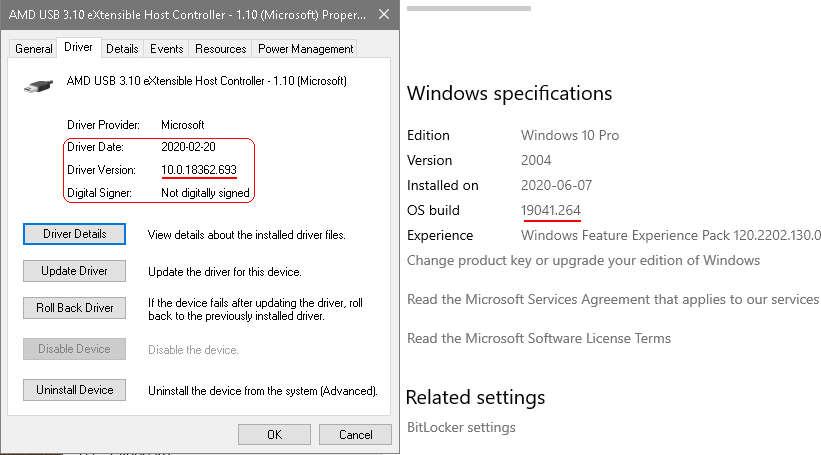Click the Windows 10 Pro edition value
This screenshot has height=455, width=821.
[570, 135]
